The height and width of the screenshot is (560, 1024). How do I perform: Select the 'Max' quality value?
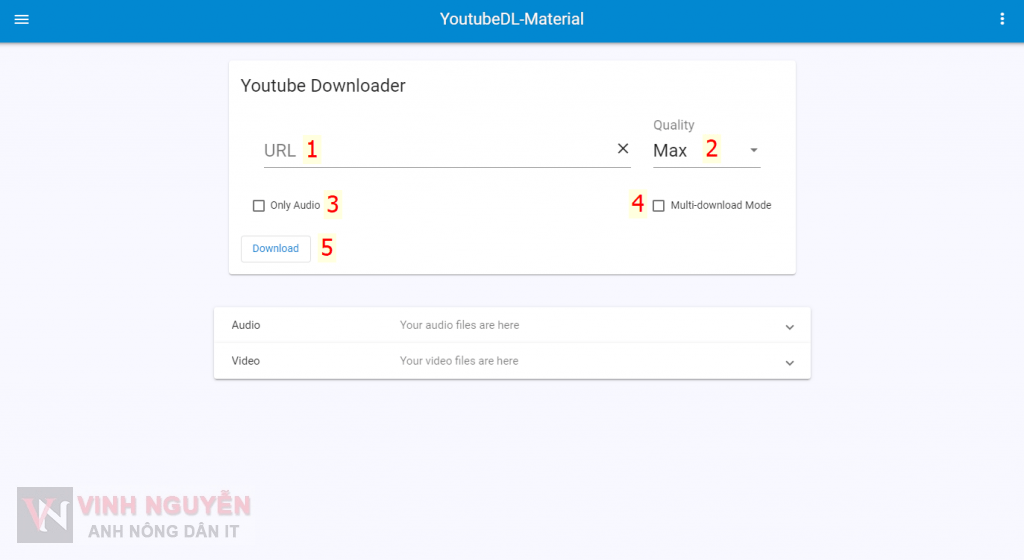point(670,151)
